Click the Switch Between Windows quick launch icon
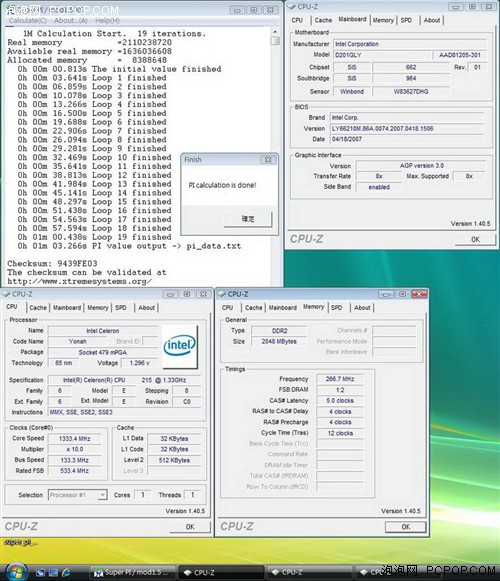Viewport: 500px width, 581px height. [53, 573]
